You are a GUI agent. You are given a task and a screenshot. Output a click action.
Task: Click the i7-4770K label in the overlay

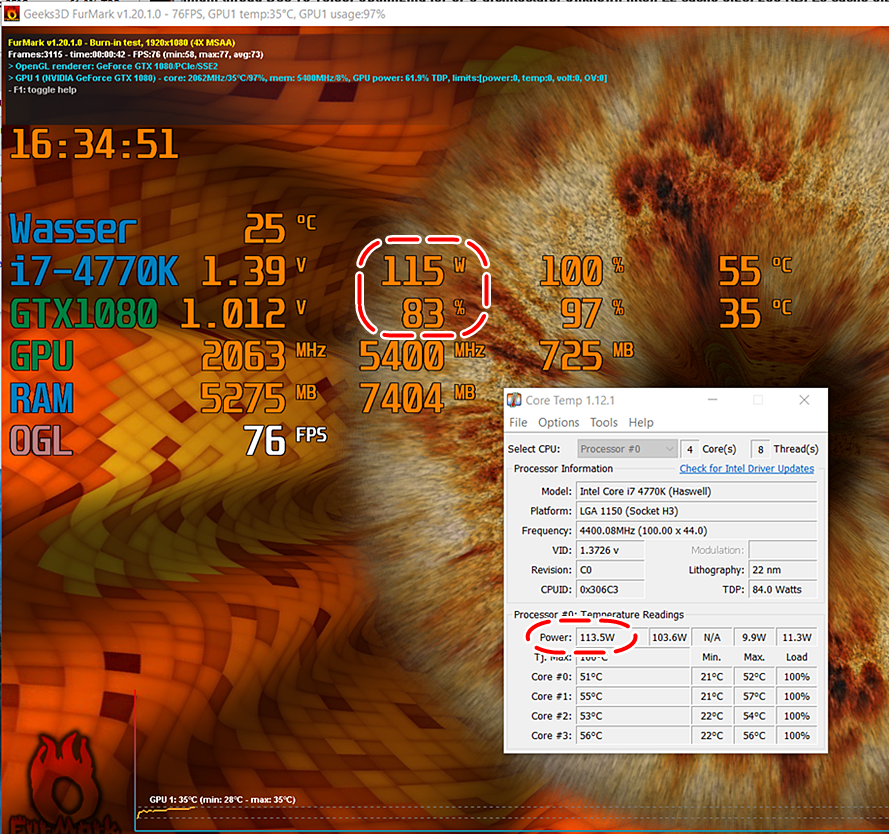[94, 270]
